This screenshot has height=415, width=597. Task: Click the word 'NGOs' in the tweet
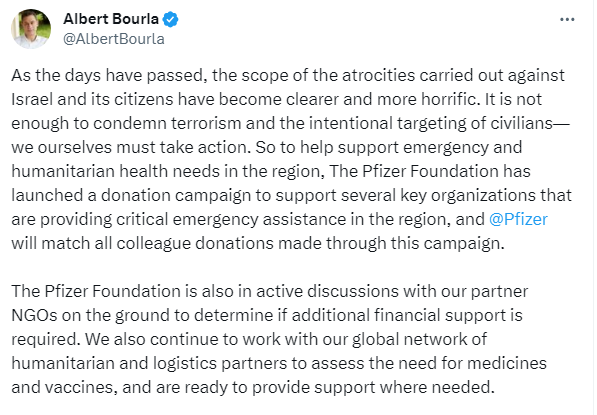click(x=34, y=315)
